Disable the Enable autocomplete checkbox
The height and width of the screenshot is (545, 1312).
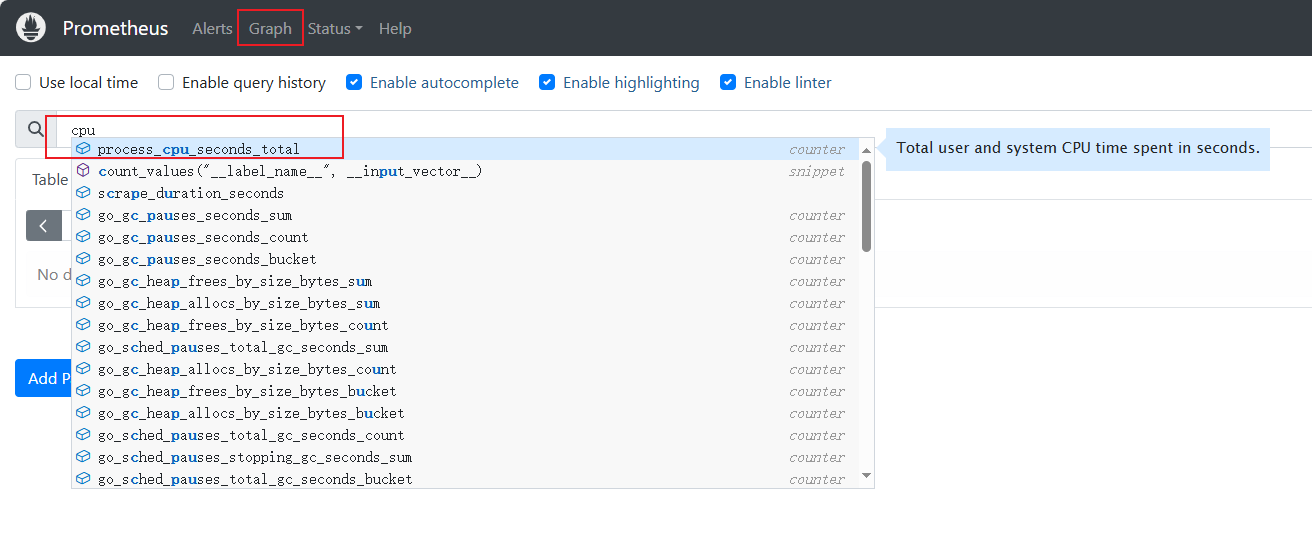(353, 82)
